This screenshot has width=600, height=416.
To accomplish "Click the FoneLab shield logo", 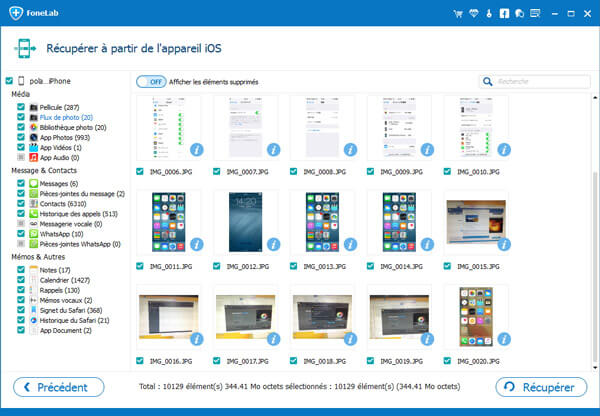I will point(16,13).
